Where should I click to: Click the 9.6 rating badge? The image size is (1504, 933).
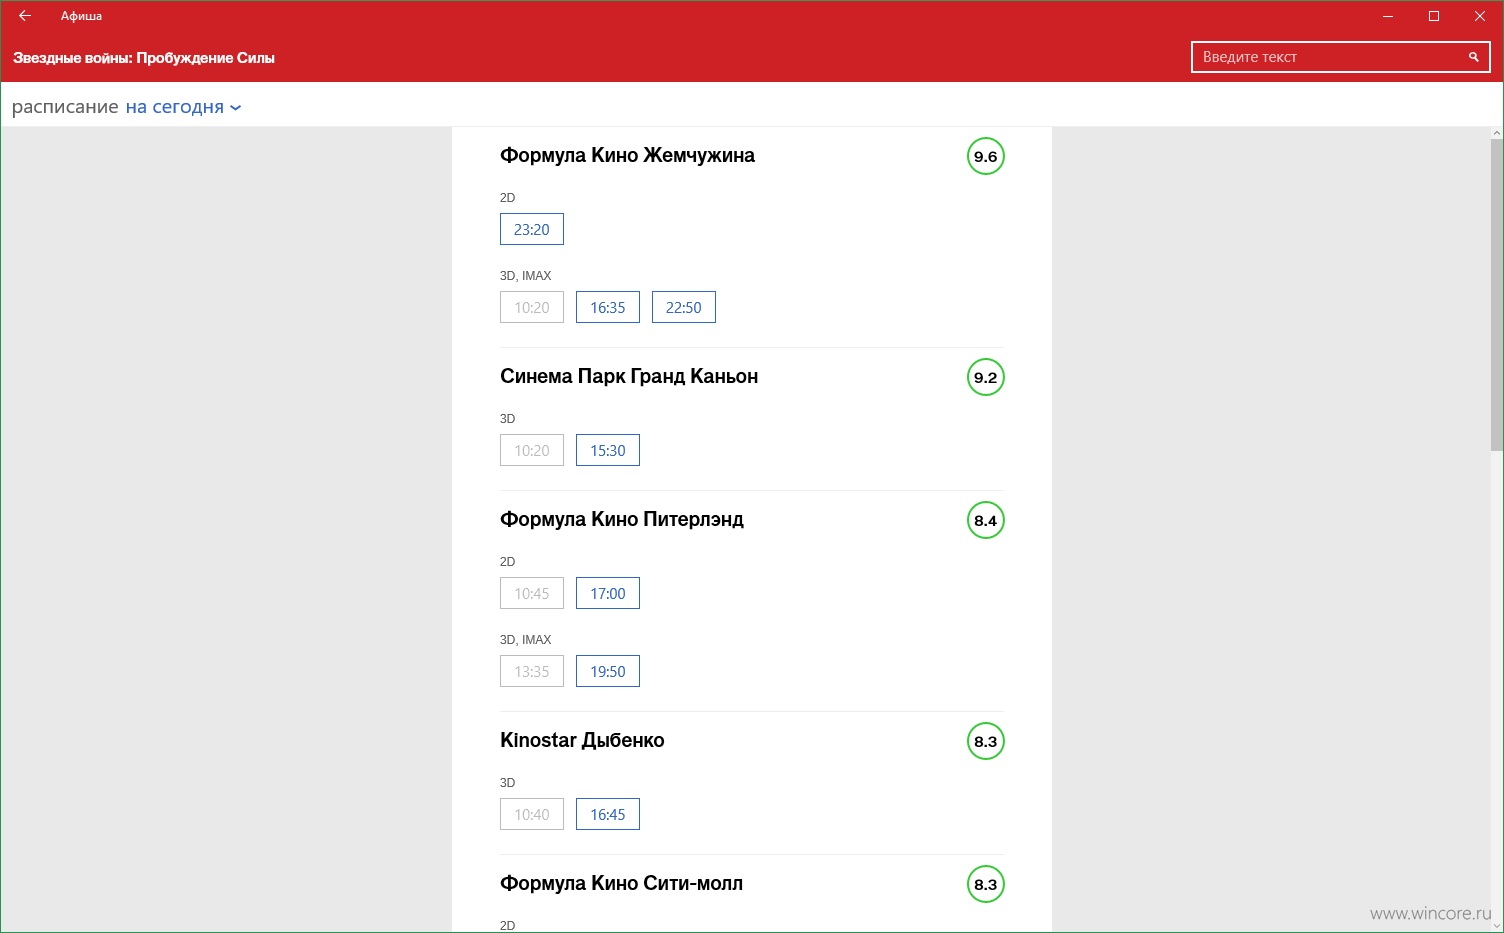986,156
